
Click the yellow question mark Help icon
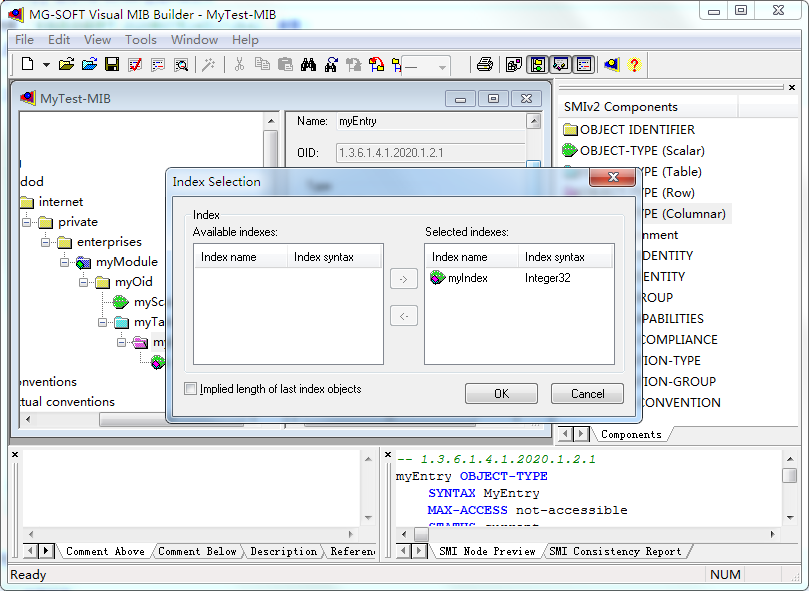pyautogui.click(x=633, y=65)
